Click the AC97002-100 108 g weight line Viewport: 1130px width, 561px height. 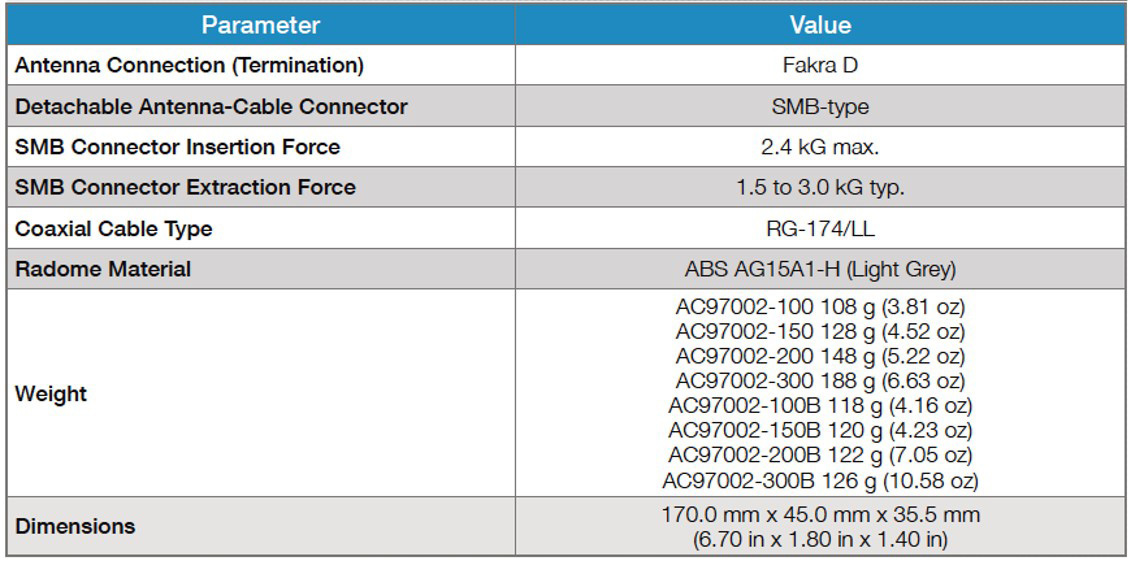(x=820, y=306)
